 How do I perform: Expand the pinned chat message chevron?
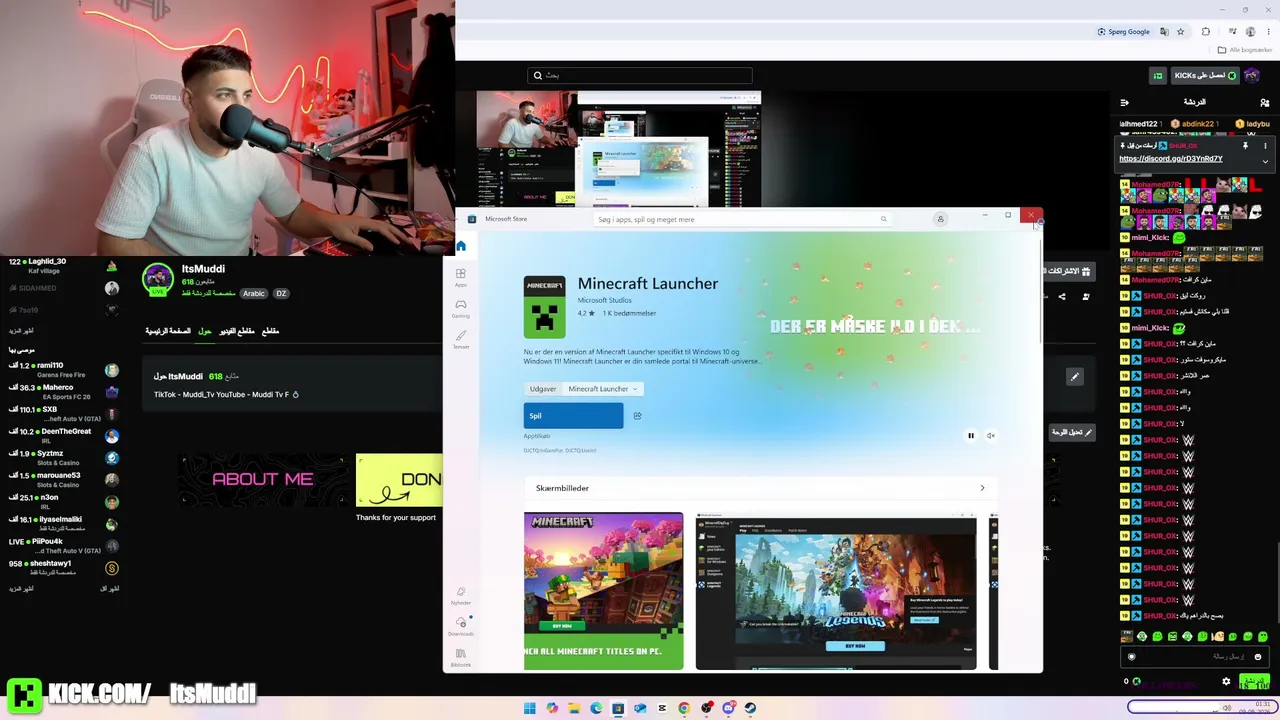(1265, 162)
